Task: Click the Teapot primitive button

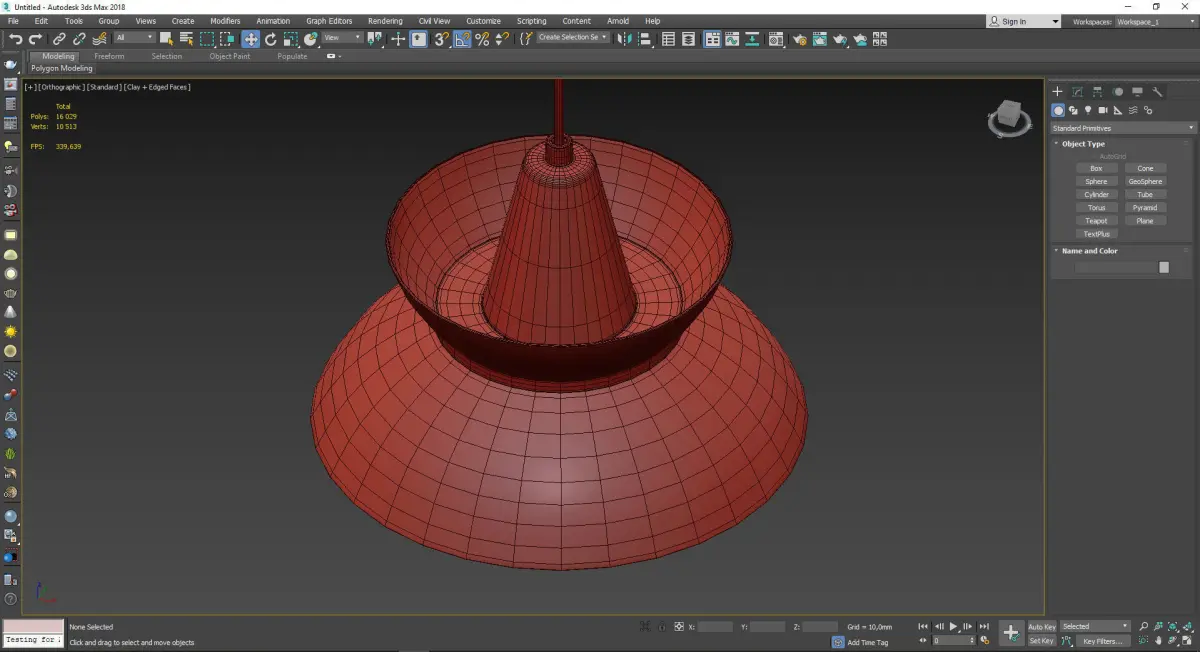Action: point(1096,221)
